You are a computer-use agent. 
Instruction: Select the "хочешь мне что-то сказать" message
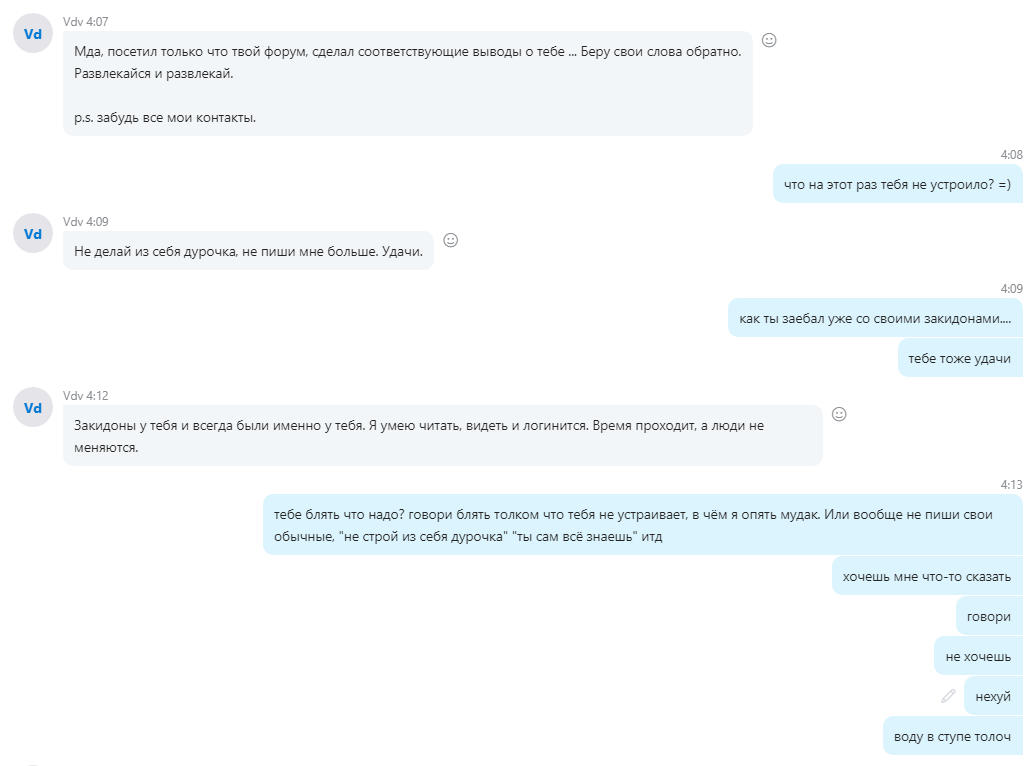926,576
